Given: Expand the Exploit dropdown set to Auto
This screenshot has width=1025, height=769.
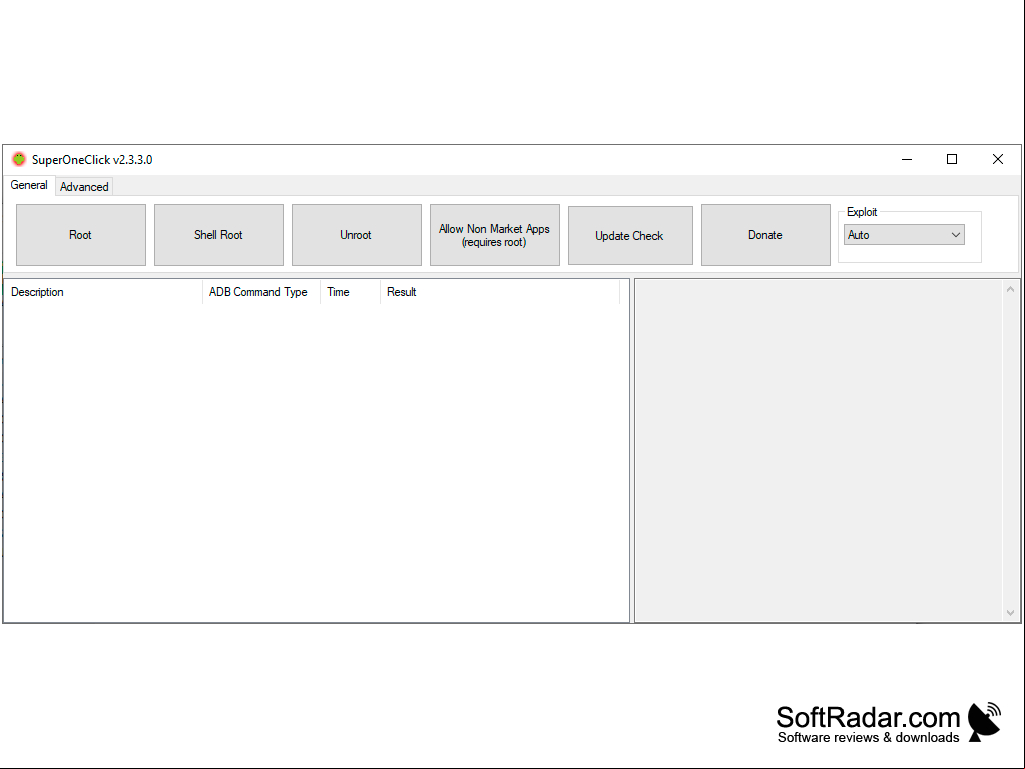Looking at the screenshot, I should 904,235.
